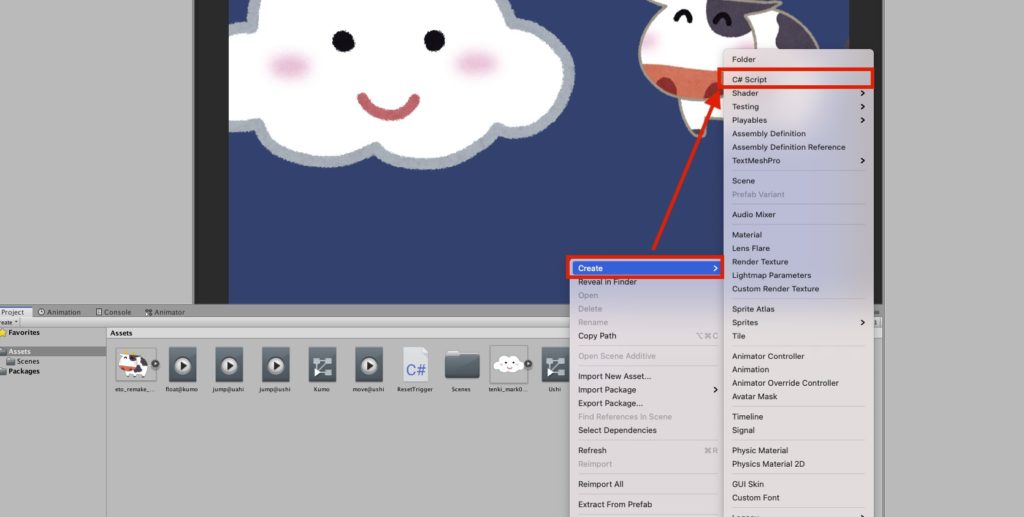This screenshot has width=1024, height=517.
Task: Click the Assets breadcrumb label
Action: (x=121, y=333)
